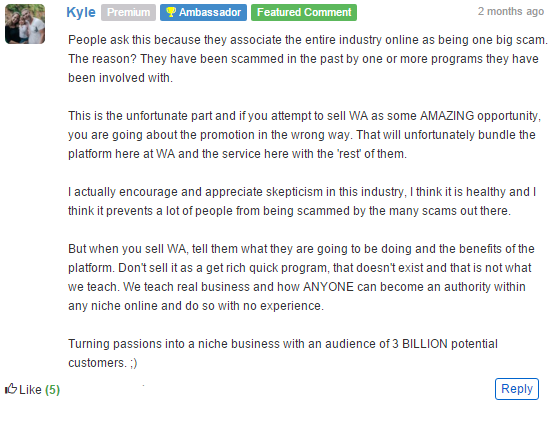
Task: Click the paragraph starting 'This is the unfortunate part'
Action: coord(304,135)
